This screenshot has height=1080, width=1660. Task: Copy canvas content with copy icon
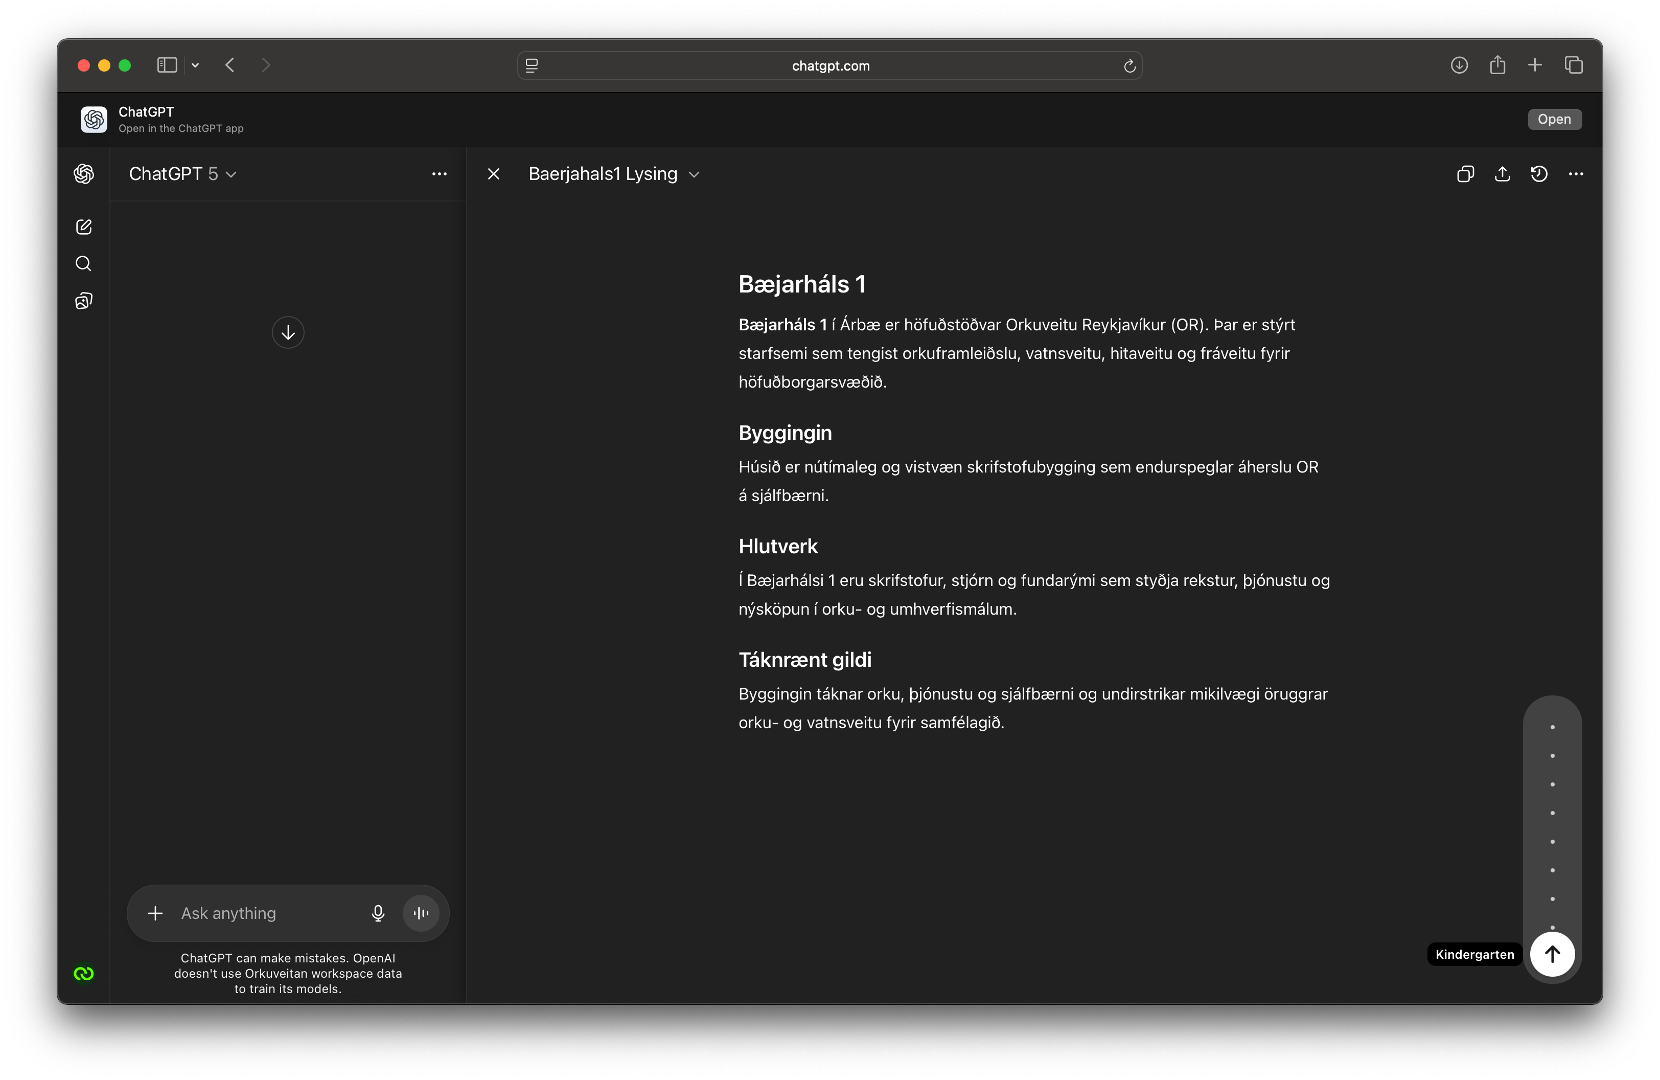pos(1465,174)
